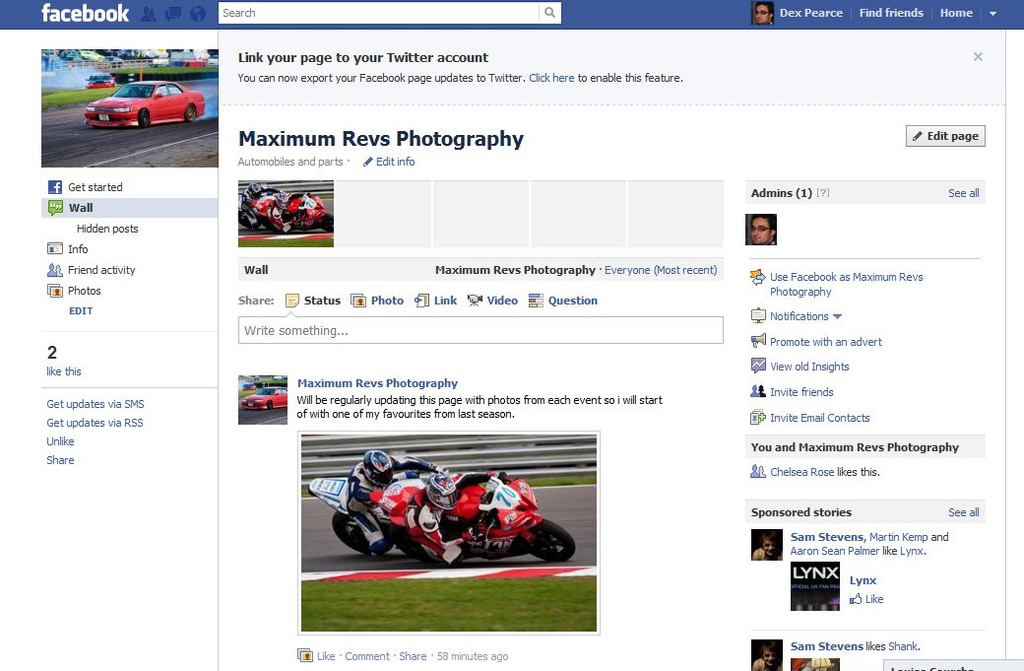Click the Lynx thumbs-up Like icon
This screenshot has width=1024, height=671.
pyautogui.click(x=856, y=599)
